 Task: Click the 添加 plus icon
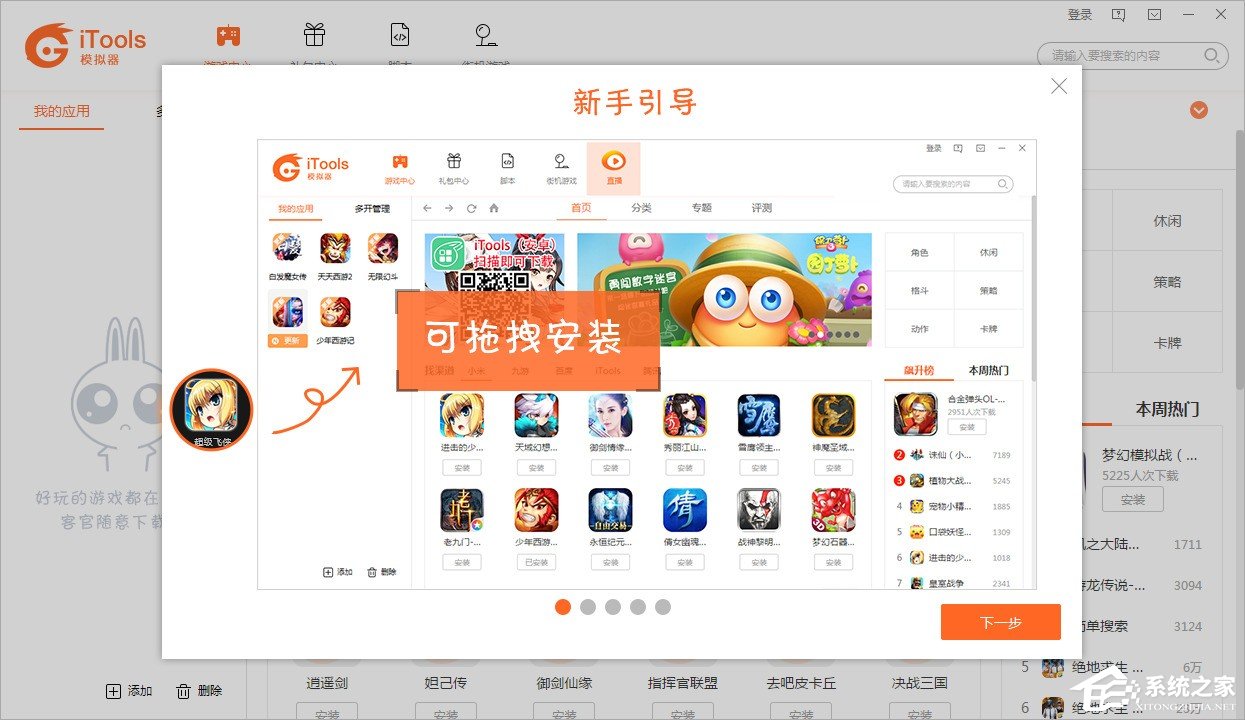point(113,691)
